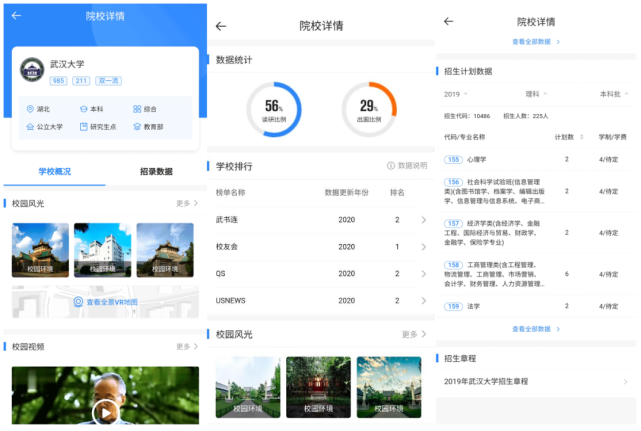The width and height of the screenshot is (641, 431).
Task: Select major code 156 社会科学试验班
Action: [453, 182]
